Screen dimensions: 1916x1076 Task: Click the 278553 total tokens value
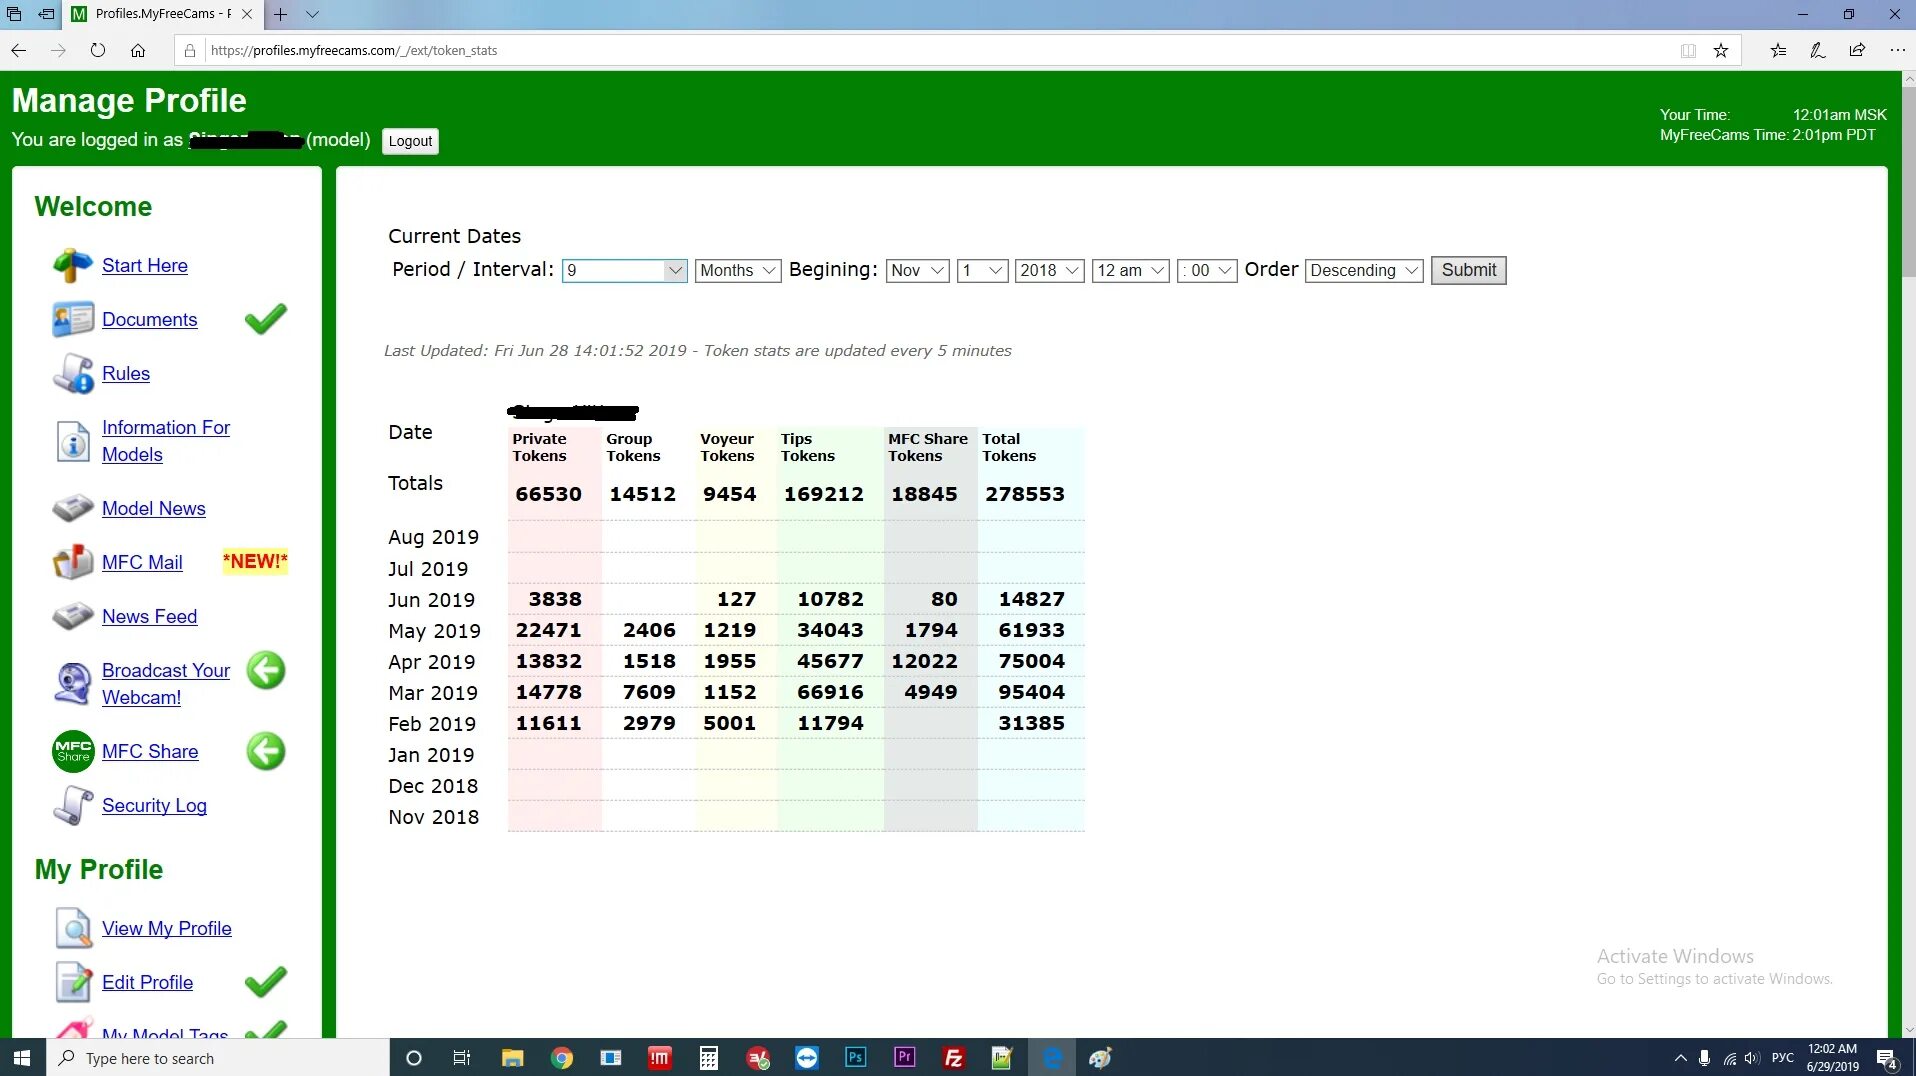[x=1025, y=494]
